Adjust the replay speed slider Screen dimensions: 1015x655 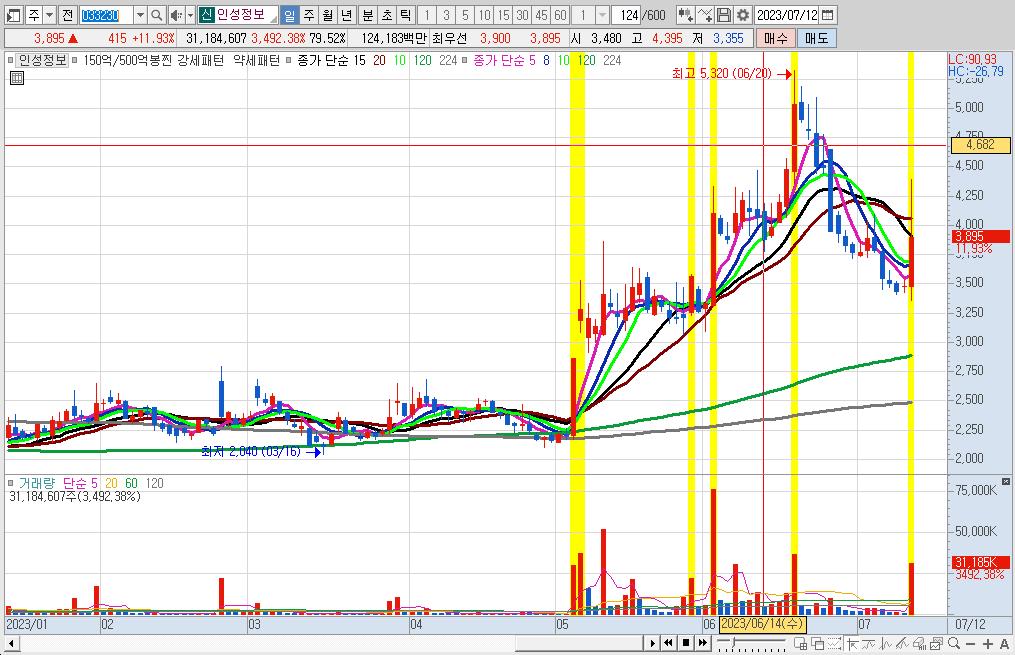(x=733, y=641)
